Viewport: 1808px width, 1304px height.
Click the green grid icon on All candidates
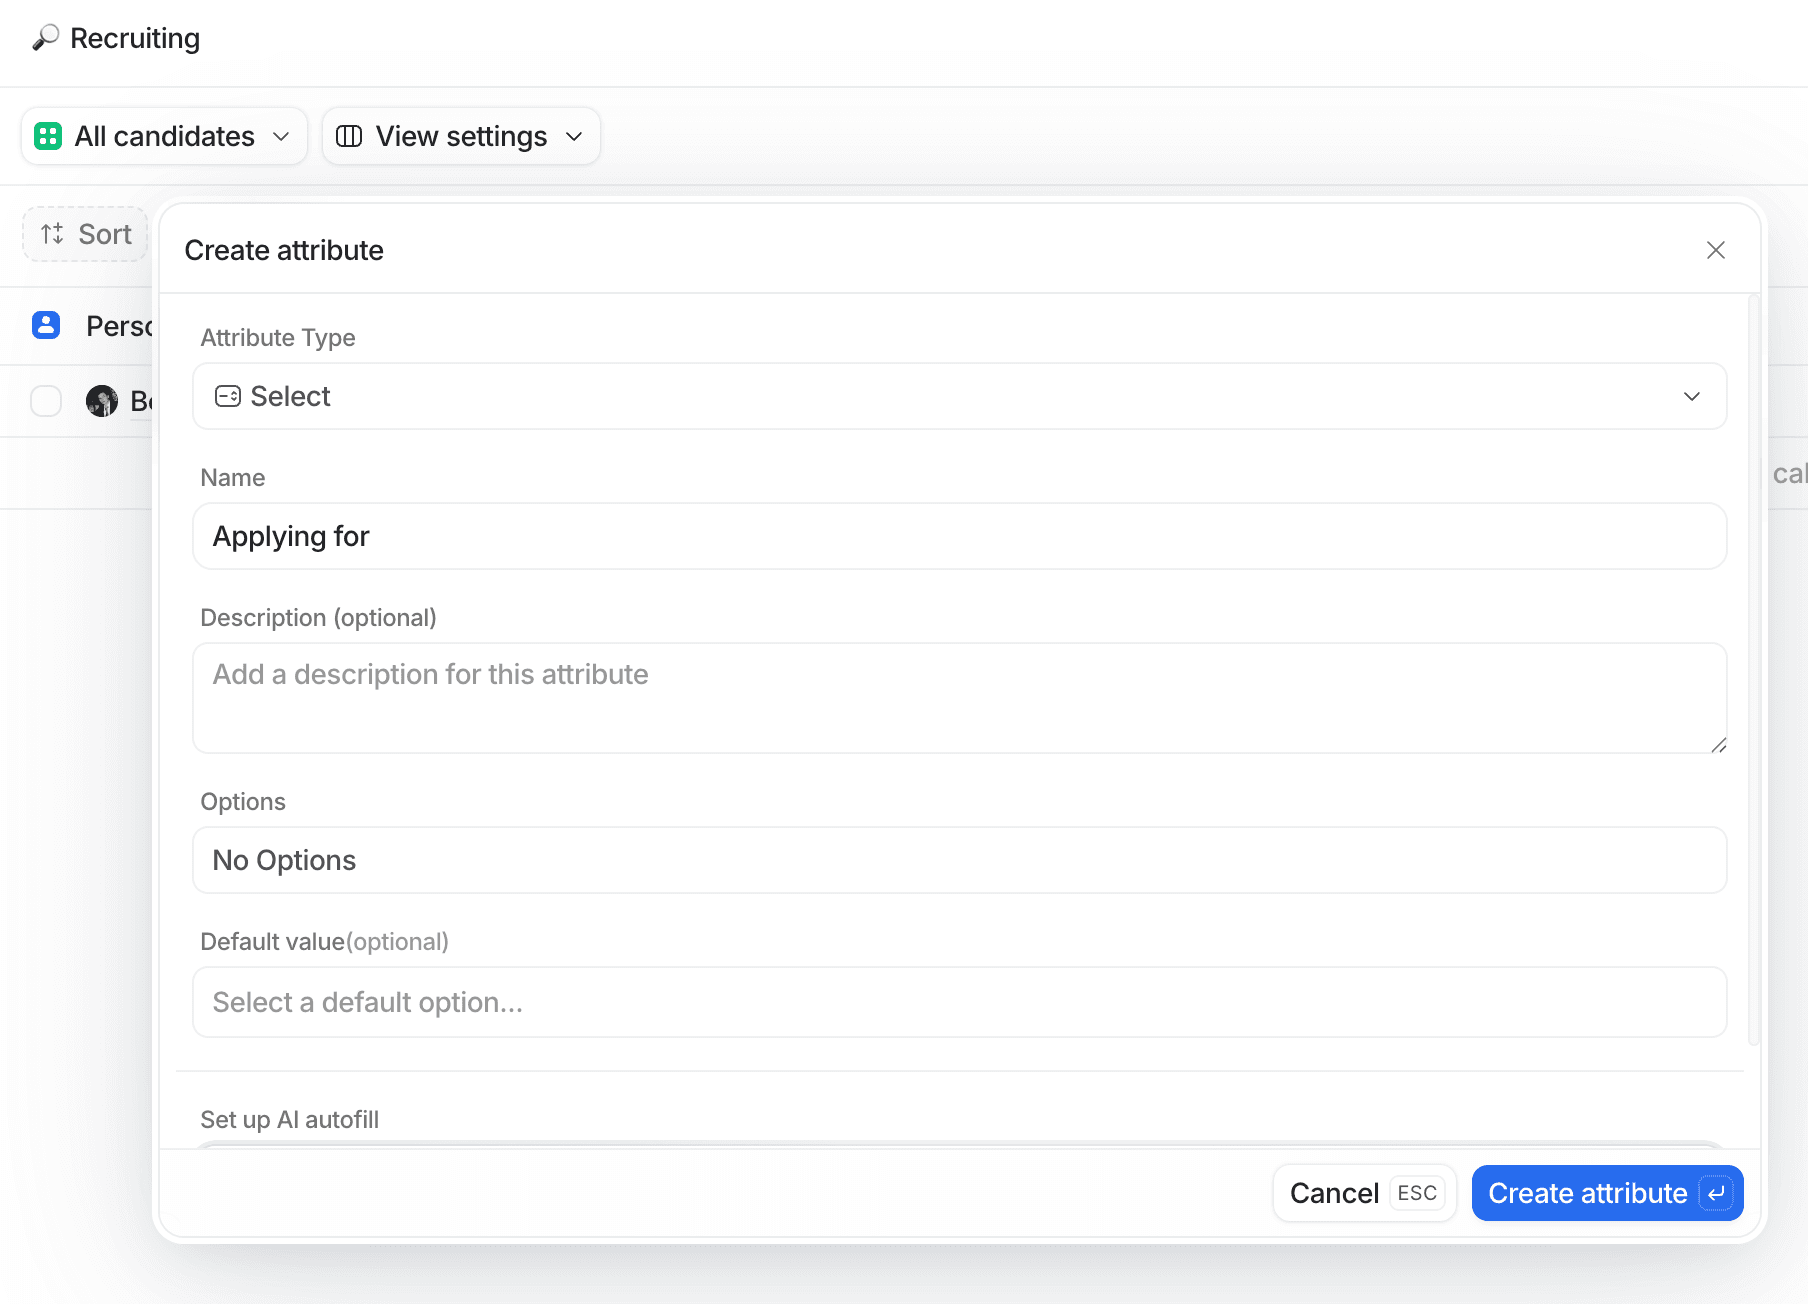[x=48, y=136]
